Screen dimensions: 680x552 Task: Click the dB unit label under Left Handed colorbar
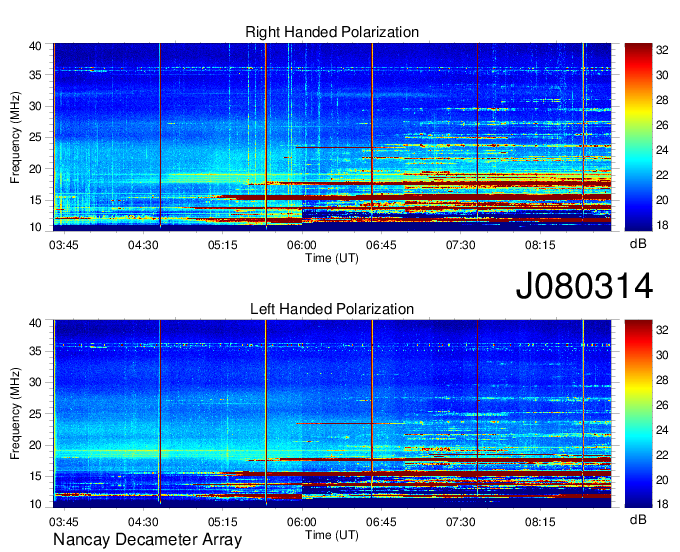tap(638, 519)
